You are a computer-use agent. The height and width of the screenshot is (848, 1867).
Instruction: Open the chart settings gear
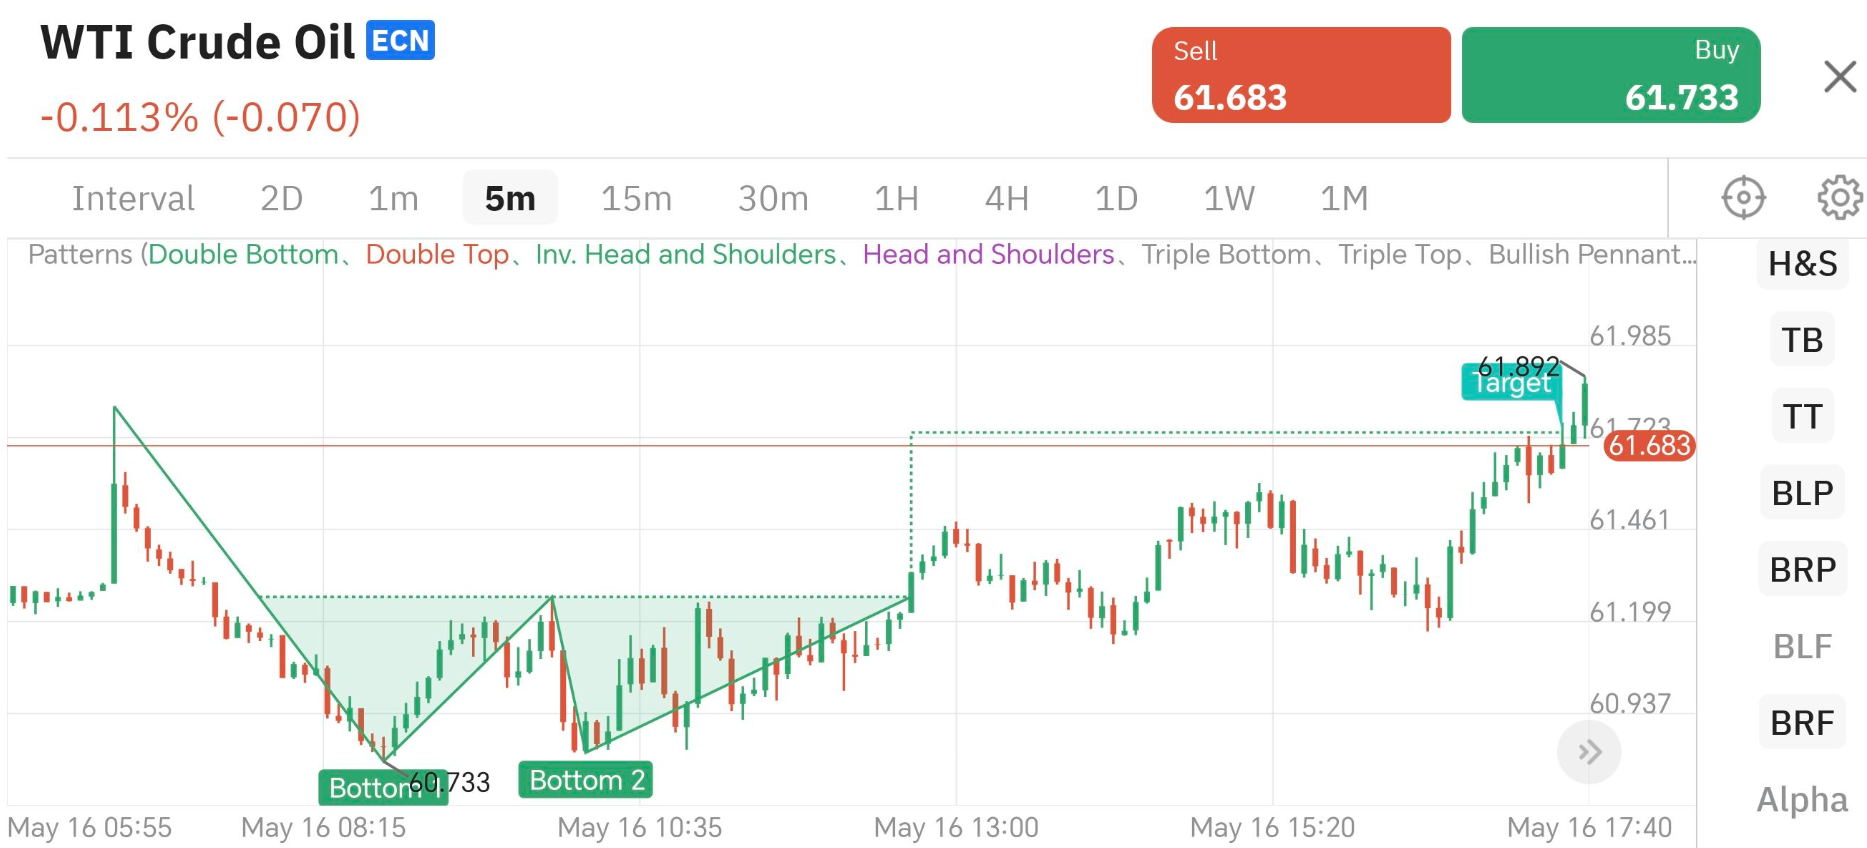(1840, 197)
